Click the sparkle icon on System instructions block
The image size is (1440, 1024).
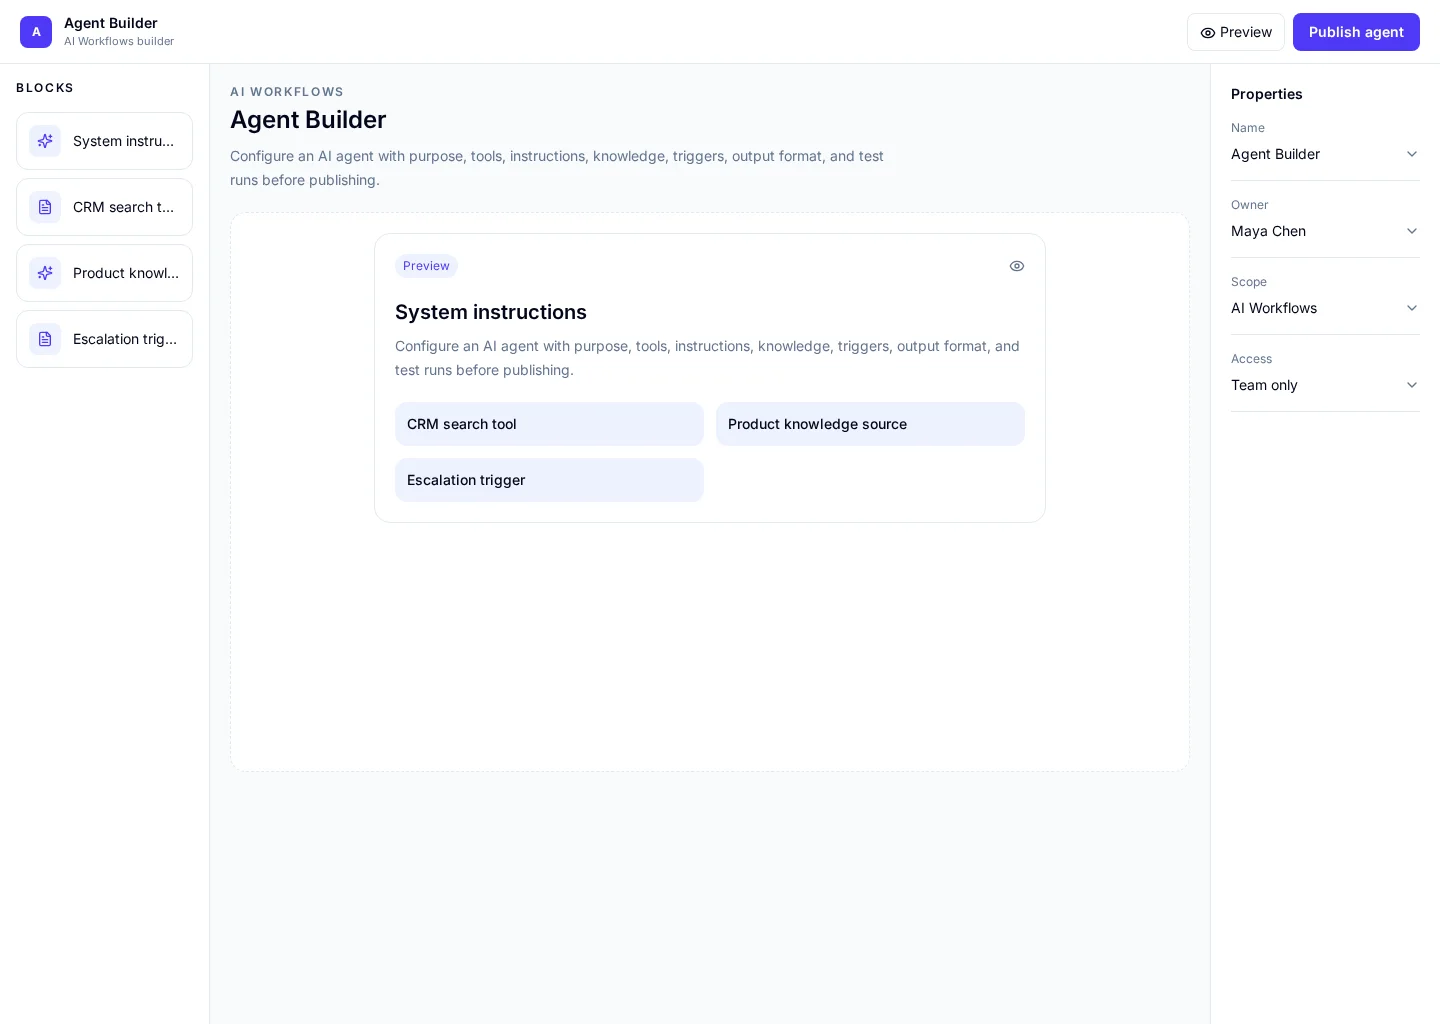click(x=45, y=141)
